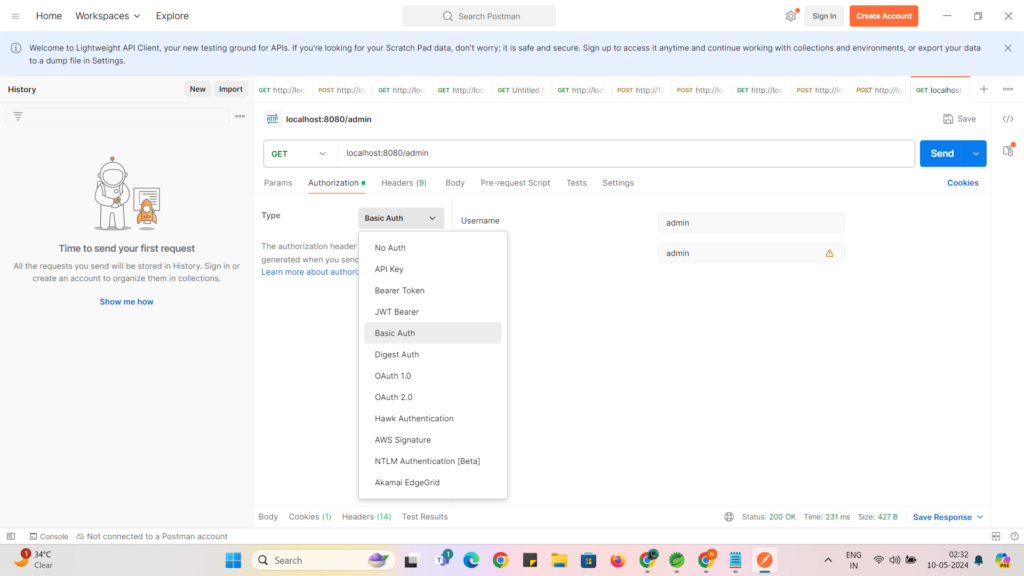Open the right sidebar info panel icon
The height and width of the screenshot is (576, 1024).
pos(1008,150)
